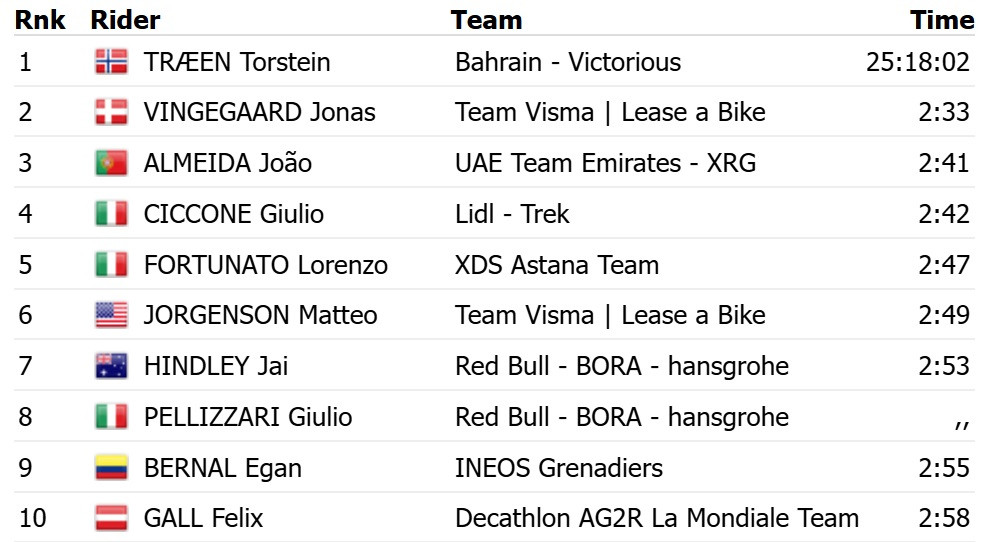The height and width of the screenshot is (542, 982).
Task: Sort by the Rnk column header
Action: (x=39, y=20)
